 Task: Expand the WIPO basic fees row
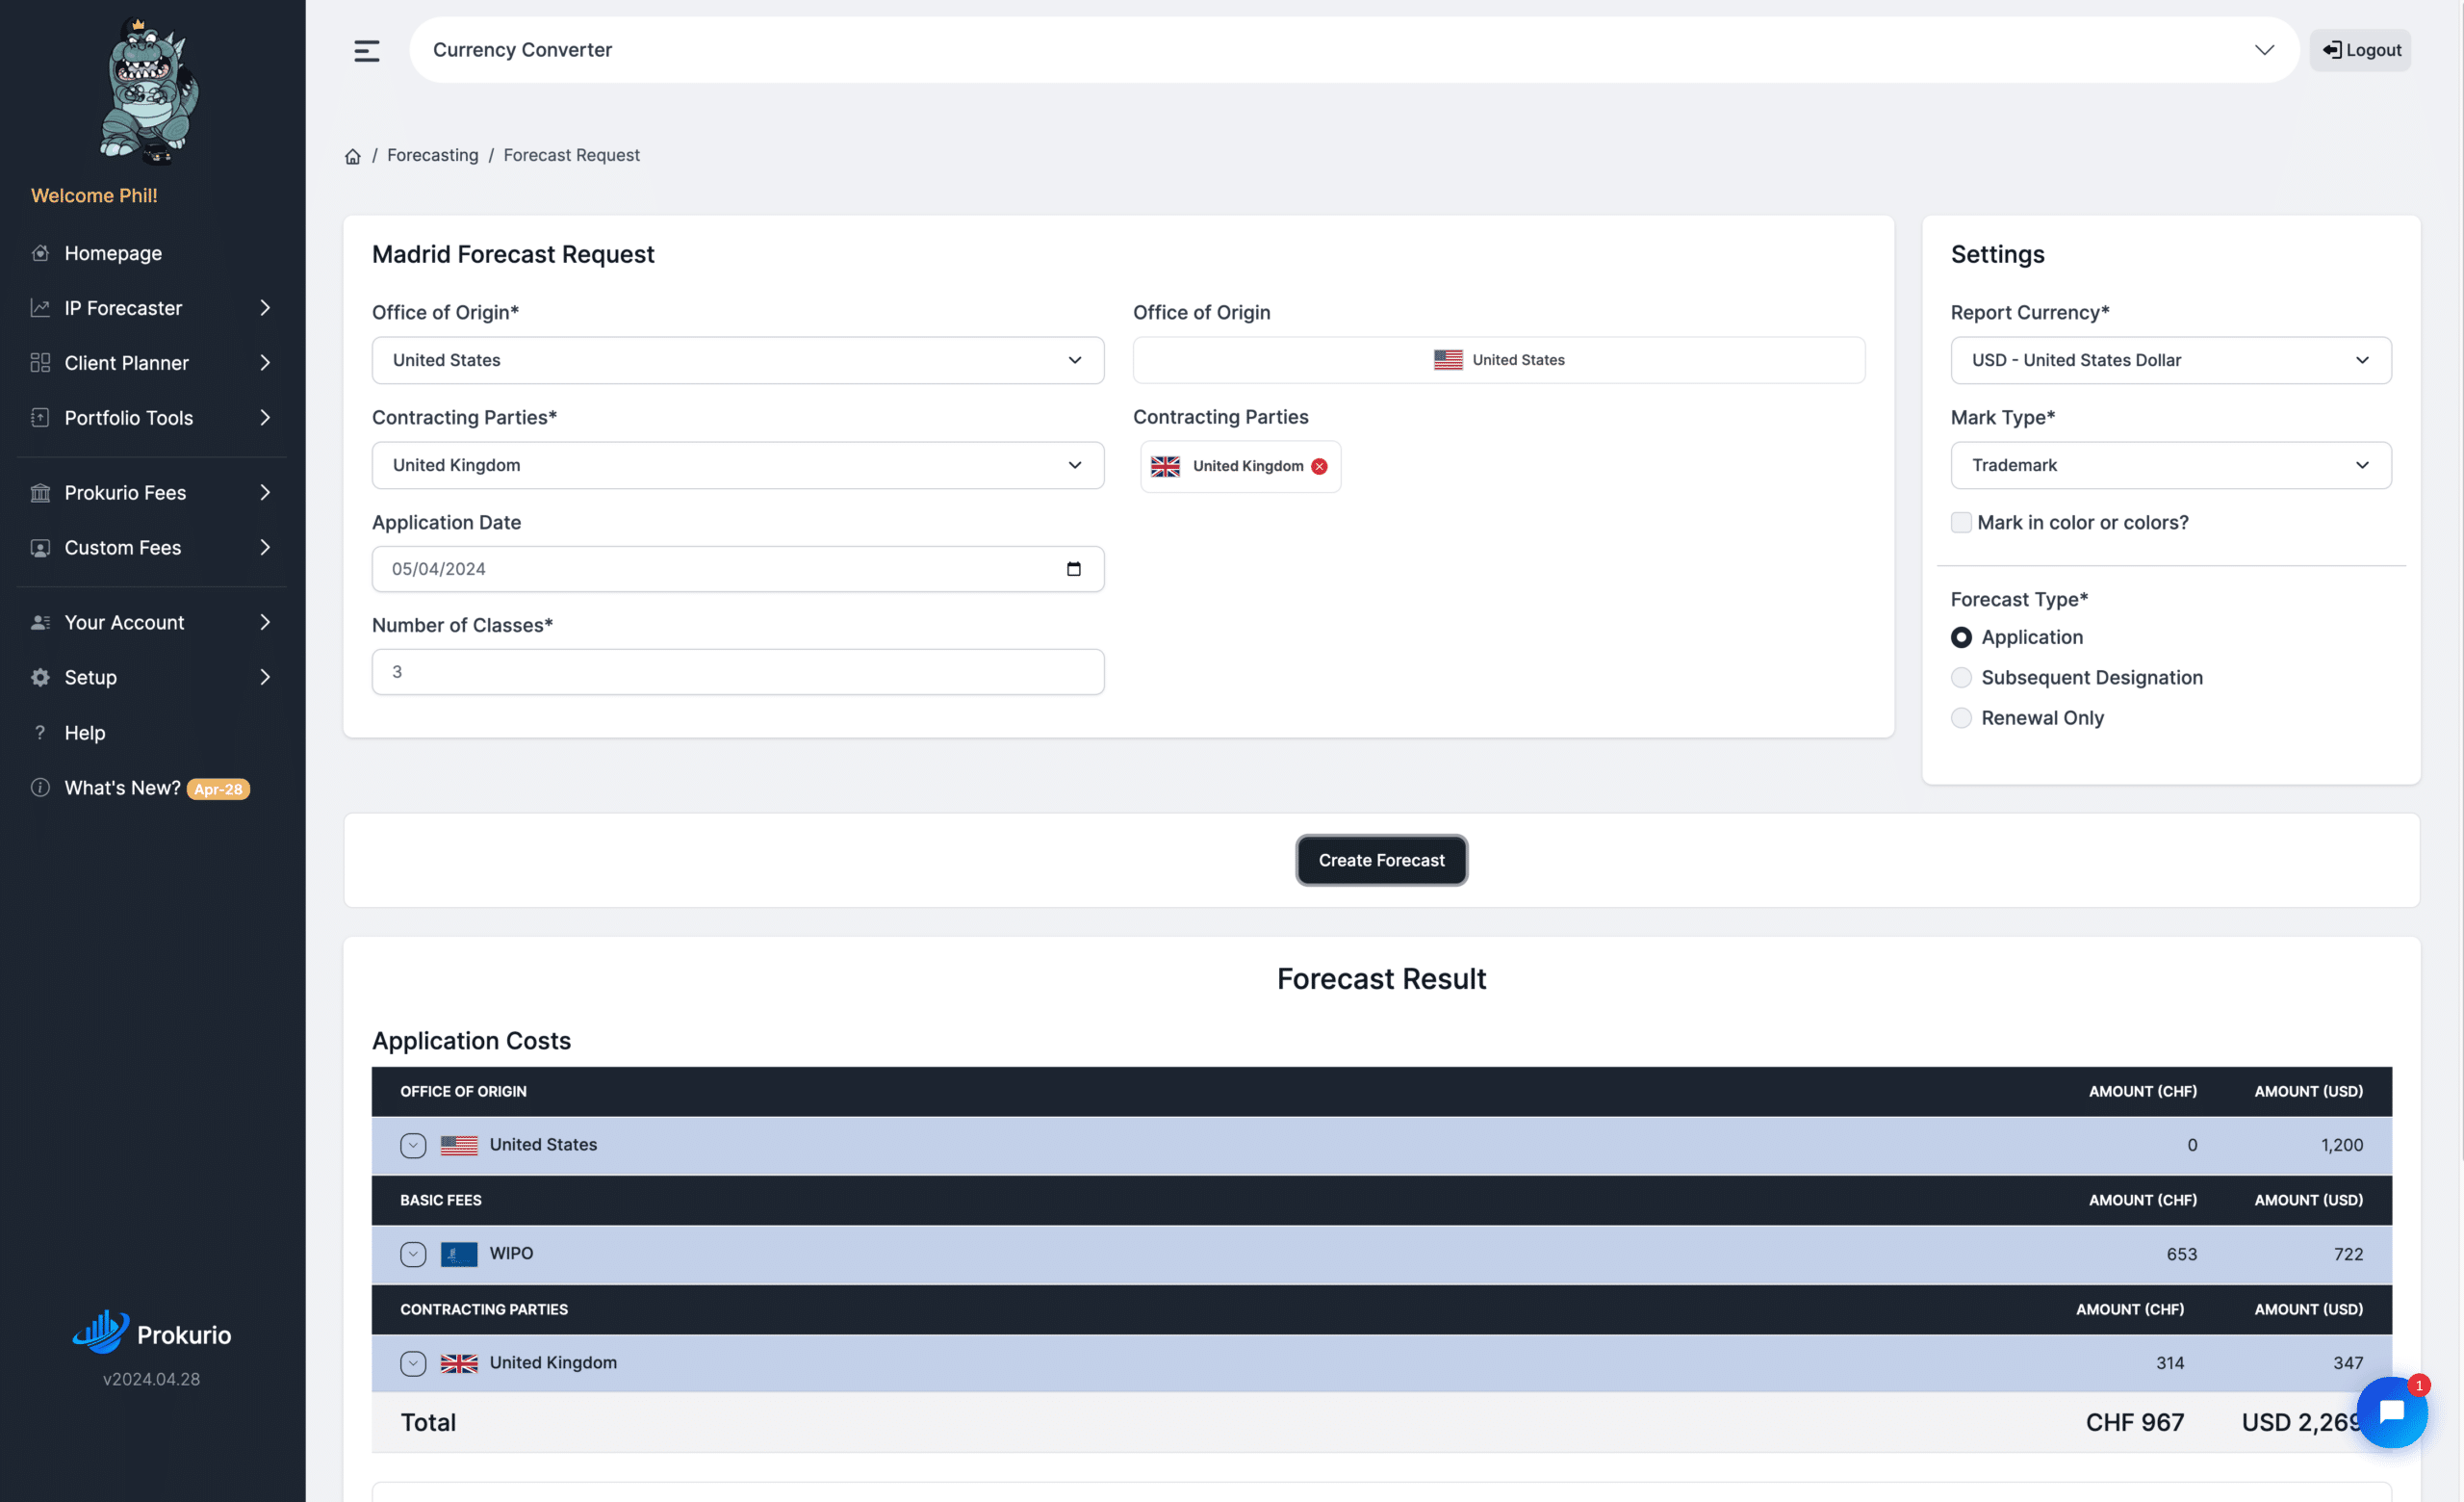pyautogui.click(x=413, y=1254)
